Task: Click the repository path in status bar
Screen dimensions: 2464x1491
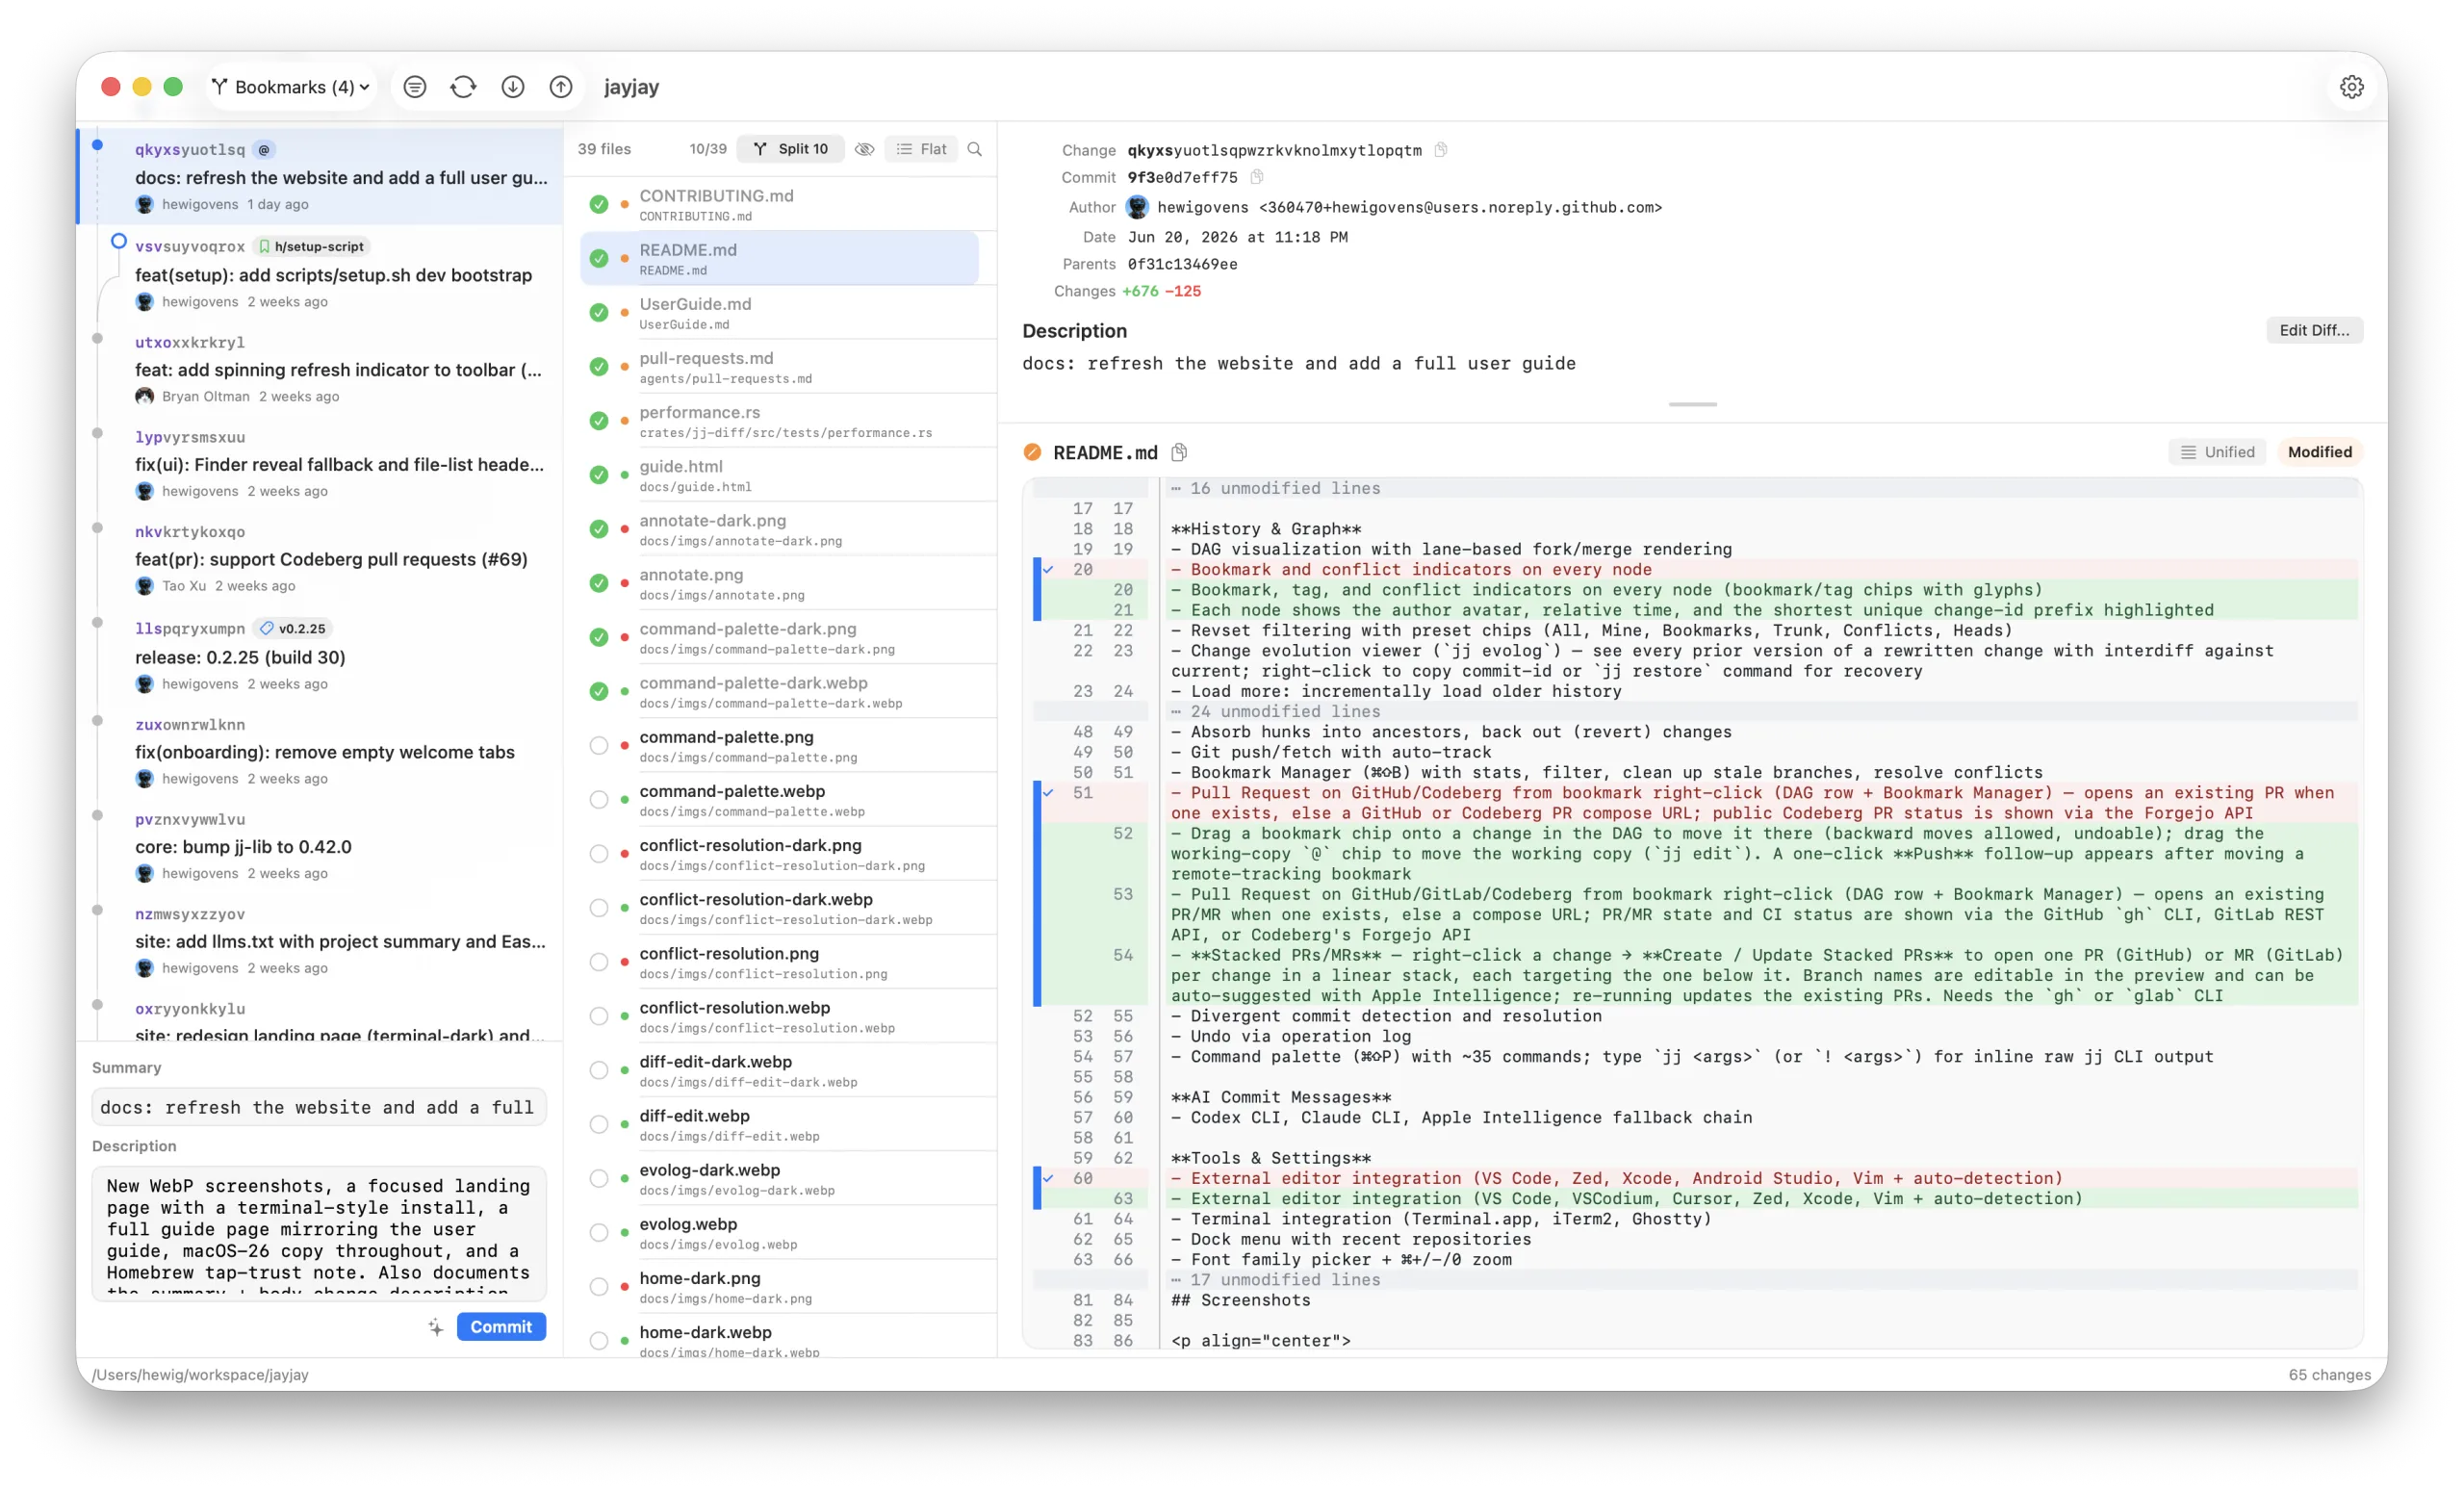Action: click(x=200, y=1374)
